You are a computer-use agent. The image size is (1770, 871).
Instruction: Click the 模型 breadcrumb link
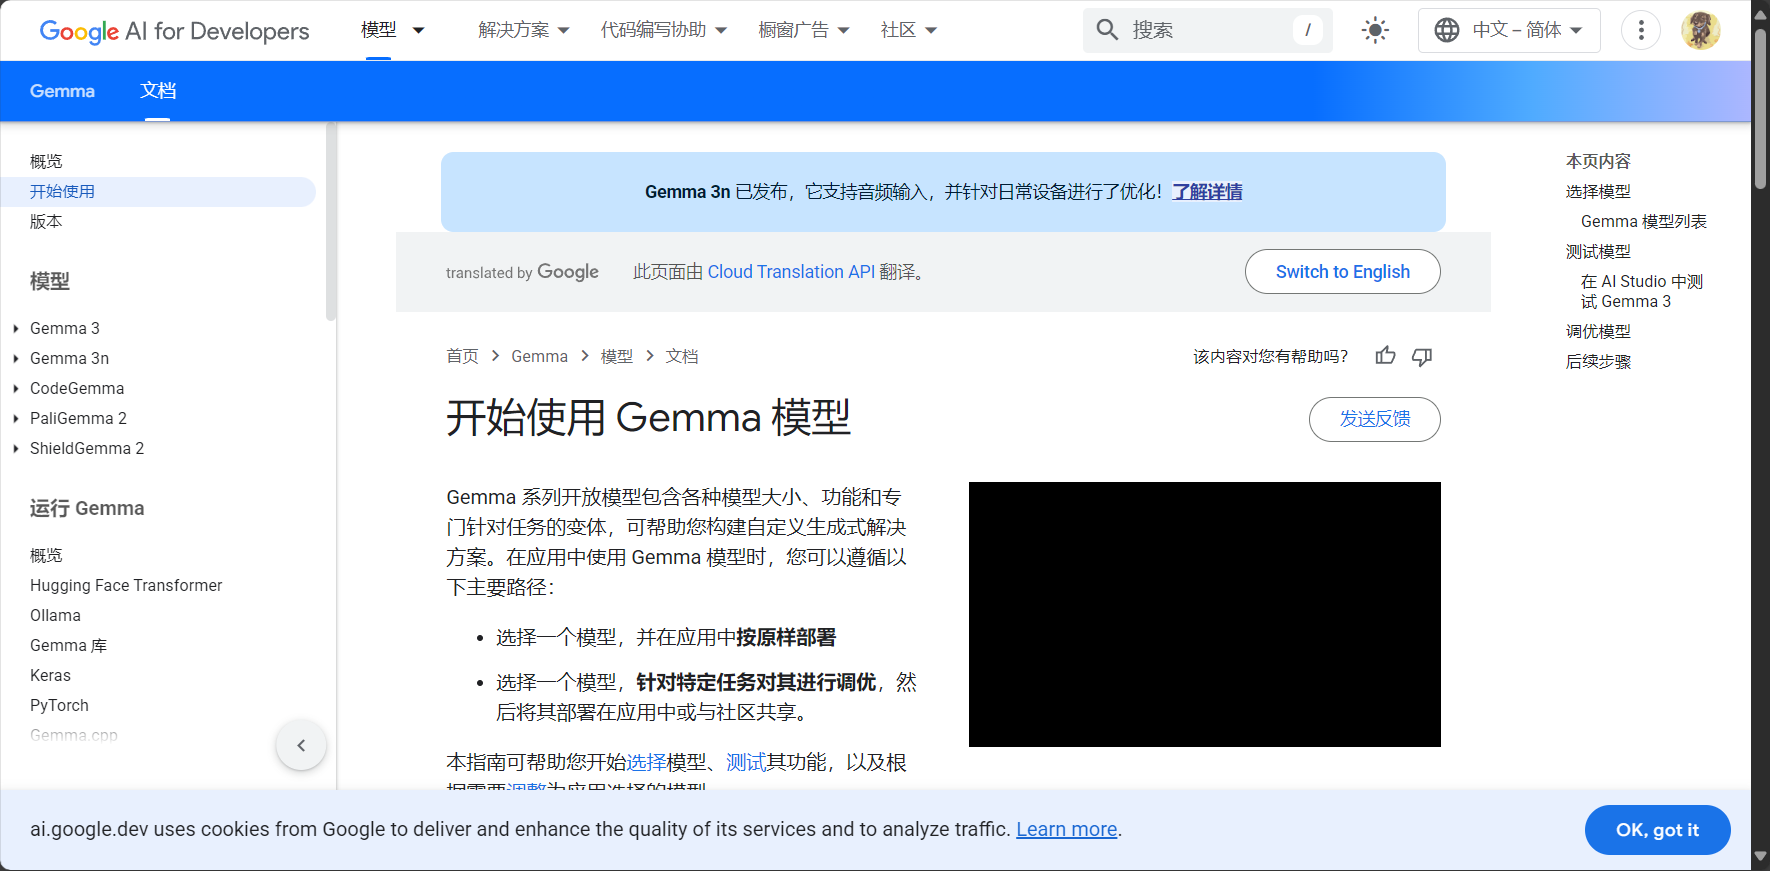pyautogui.click(x=616, y=356)
